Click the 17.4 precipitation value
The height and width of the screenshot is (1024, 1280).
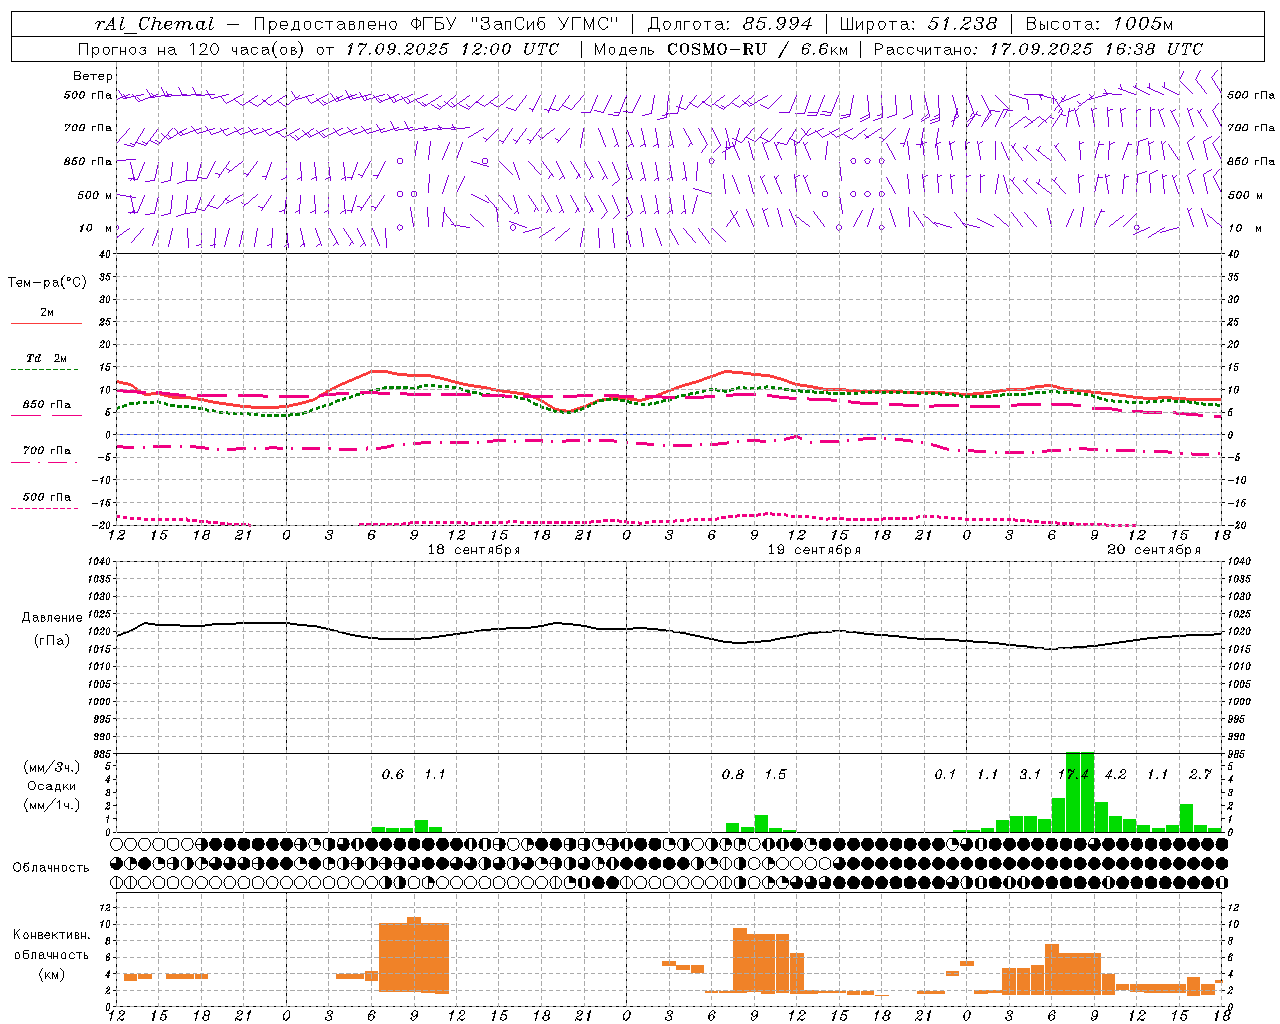tap(1073, 775)
